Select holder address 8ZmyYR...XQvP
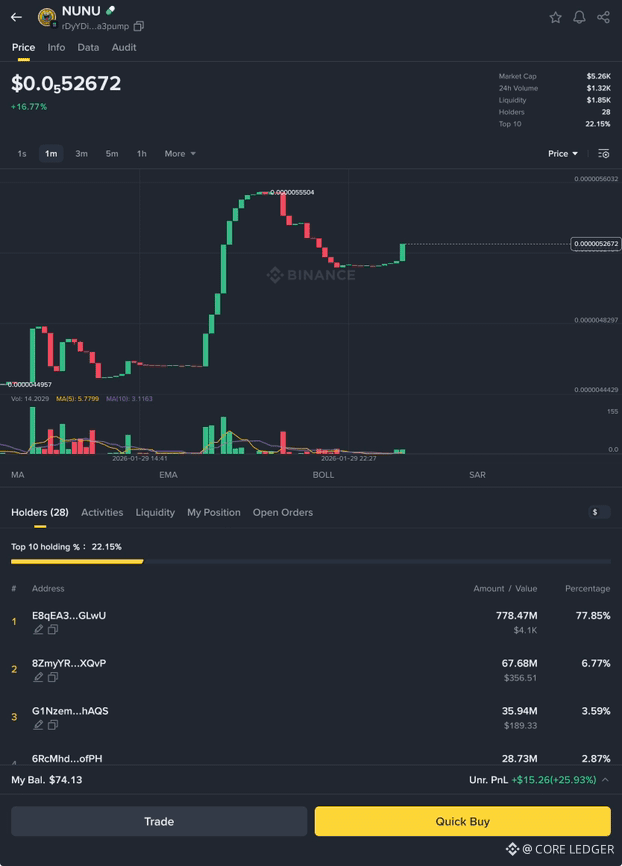Viewport: 622px width, 866px height. pos(69,663)
